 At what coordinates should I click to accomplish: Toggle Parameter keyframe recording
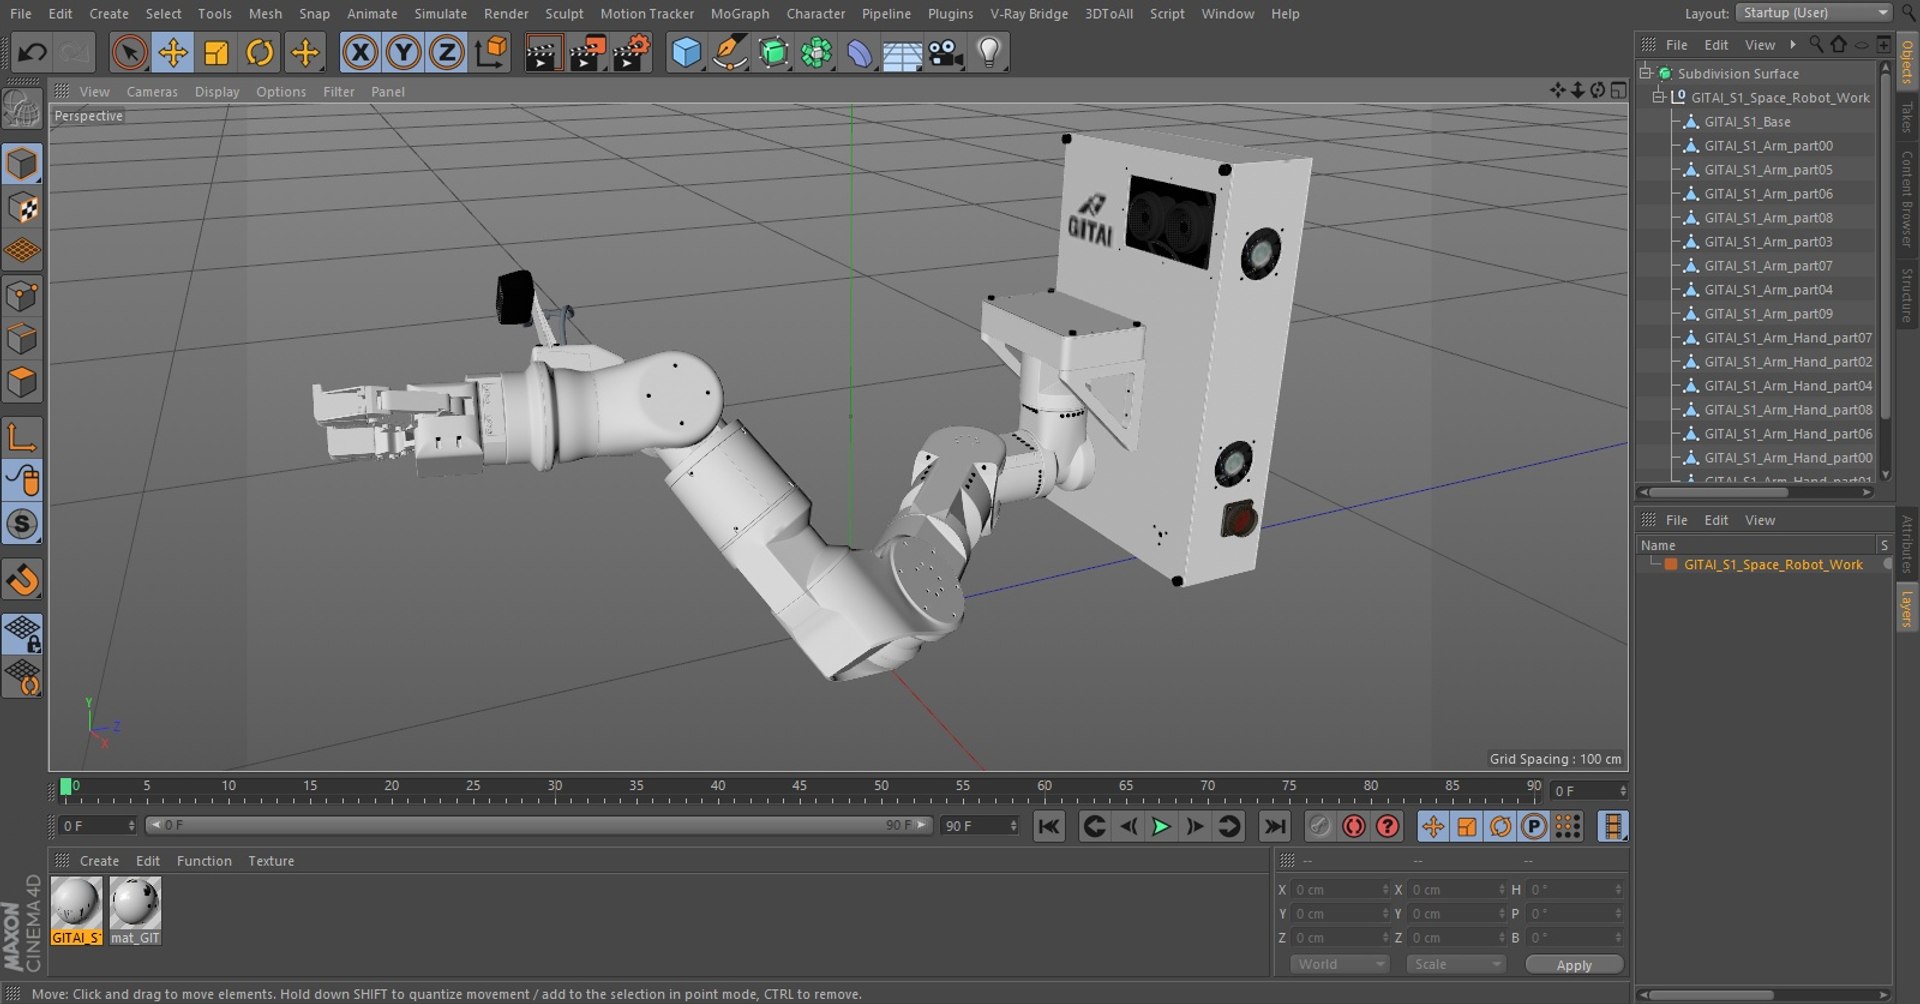[1534, 827]
